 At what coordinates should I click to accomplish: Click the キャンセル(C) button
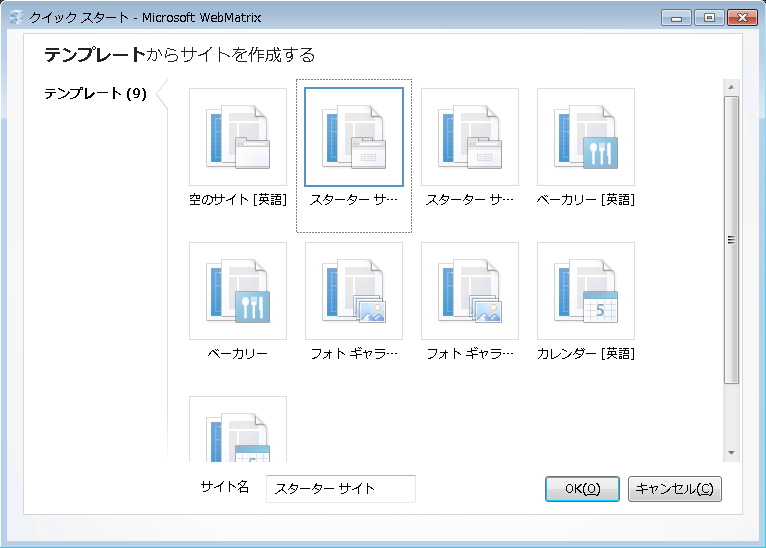(675, 489)
